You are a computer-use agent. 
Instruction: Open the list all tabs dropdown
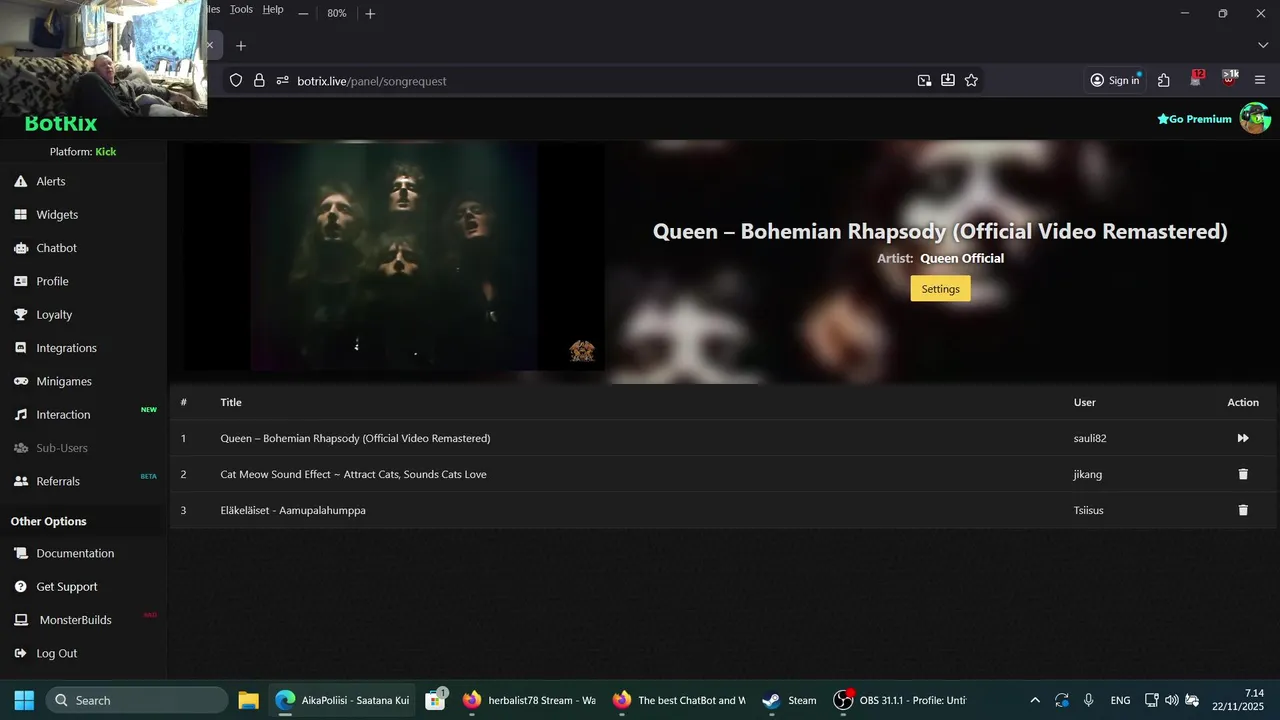click(1262, 46)
